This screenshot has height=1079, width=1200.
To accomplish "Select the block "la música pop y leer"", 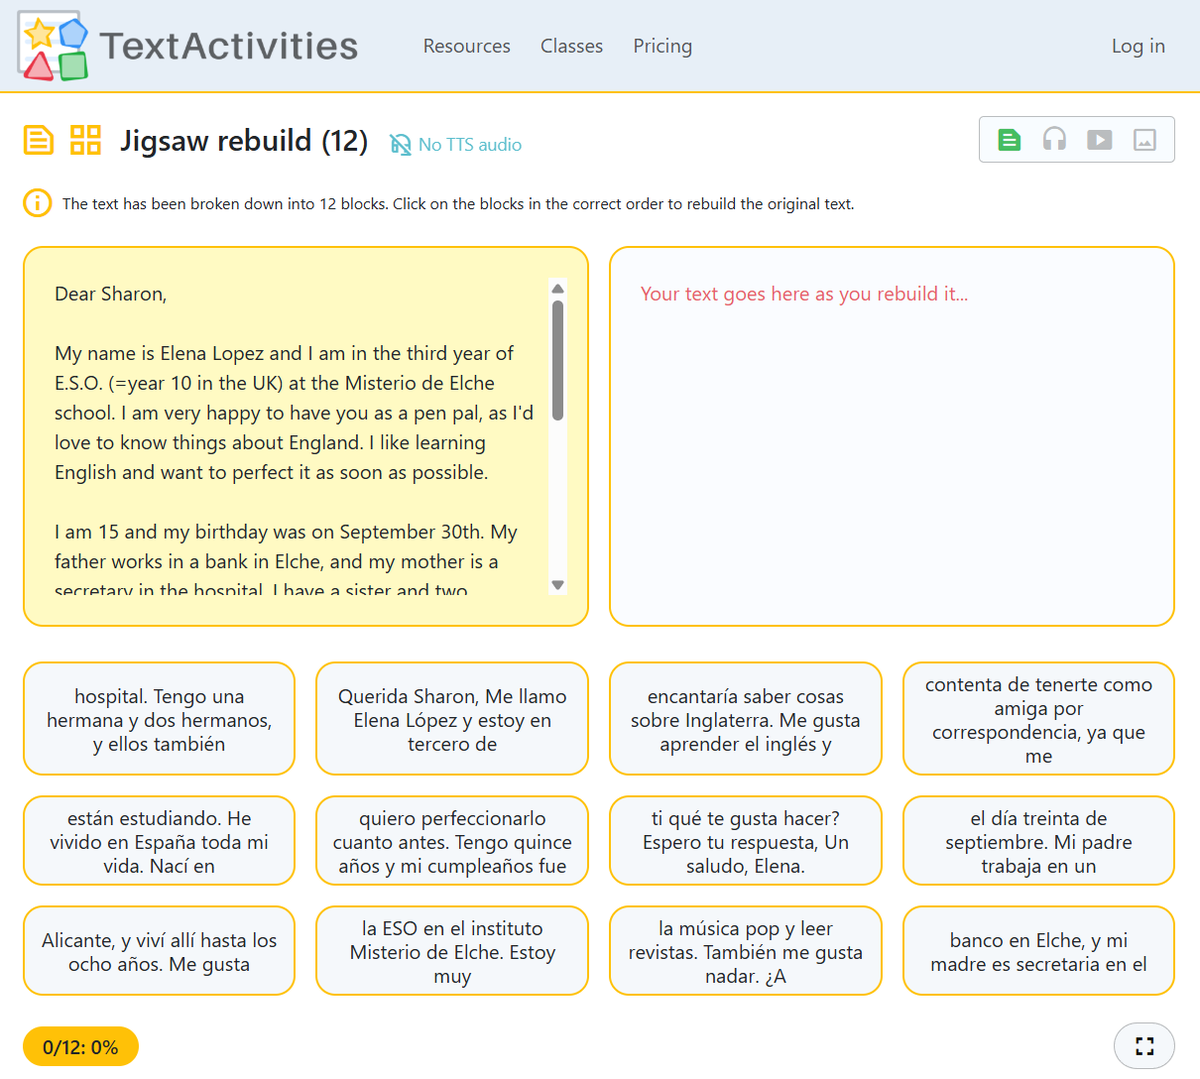I will tap(745, 951).
